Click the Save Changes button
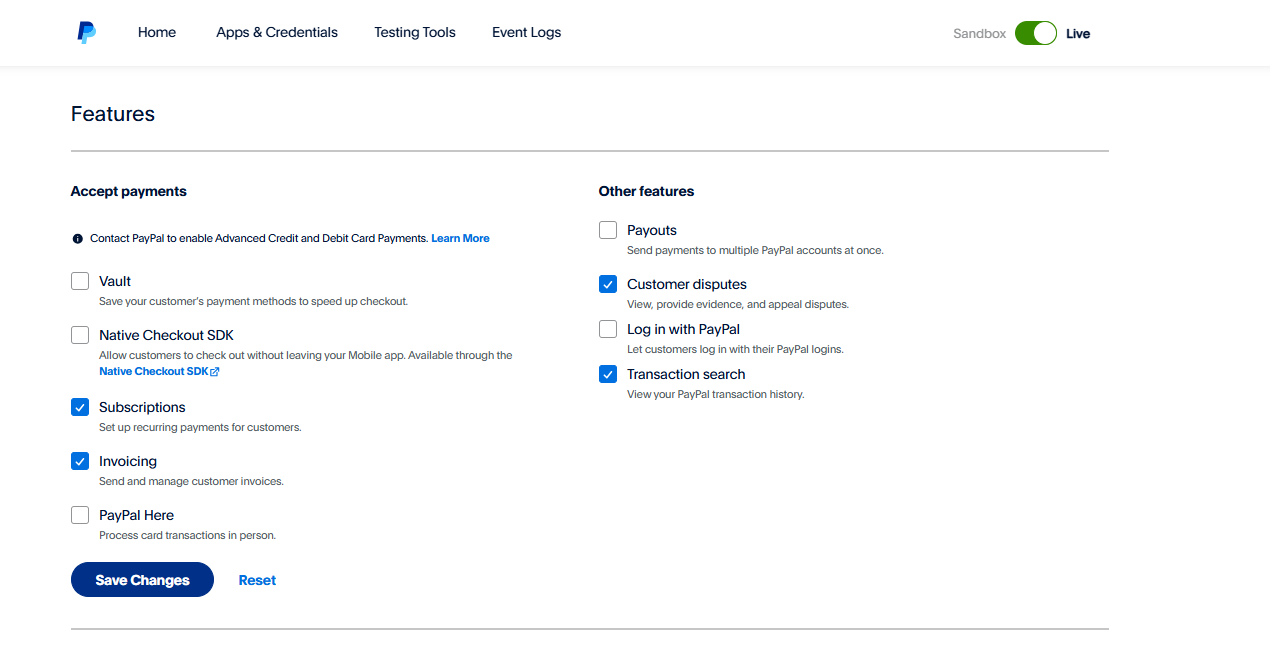1270x667 pixels. [142, 580]
